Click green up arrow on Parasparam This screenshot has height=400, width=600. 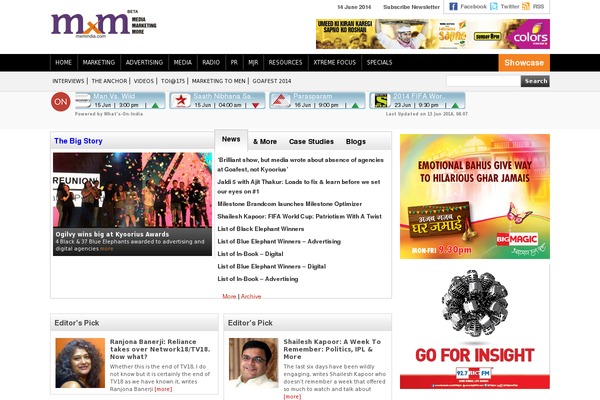(355, 105)
